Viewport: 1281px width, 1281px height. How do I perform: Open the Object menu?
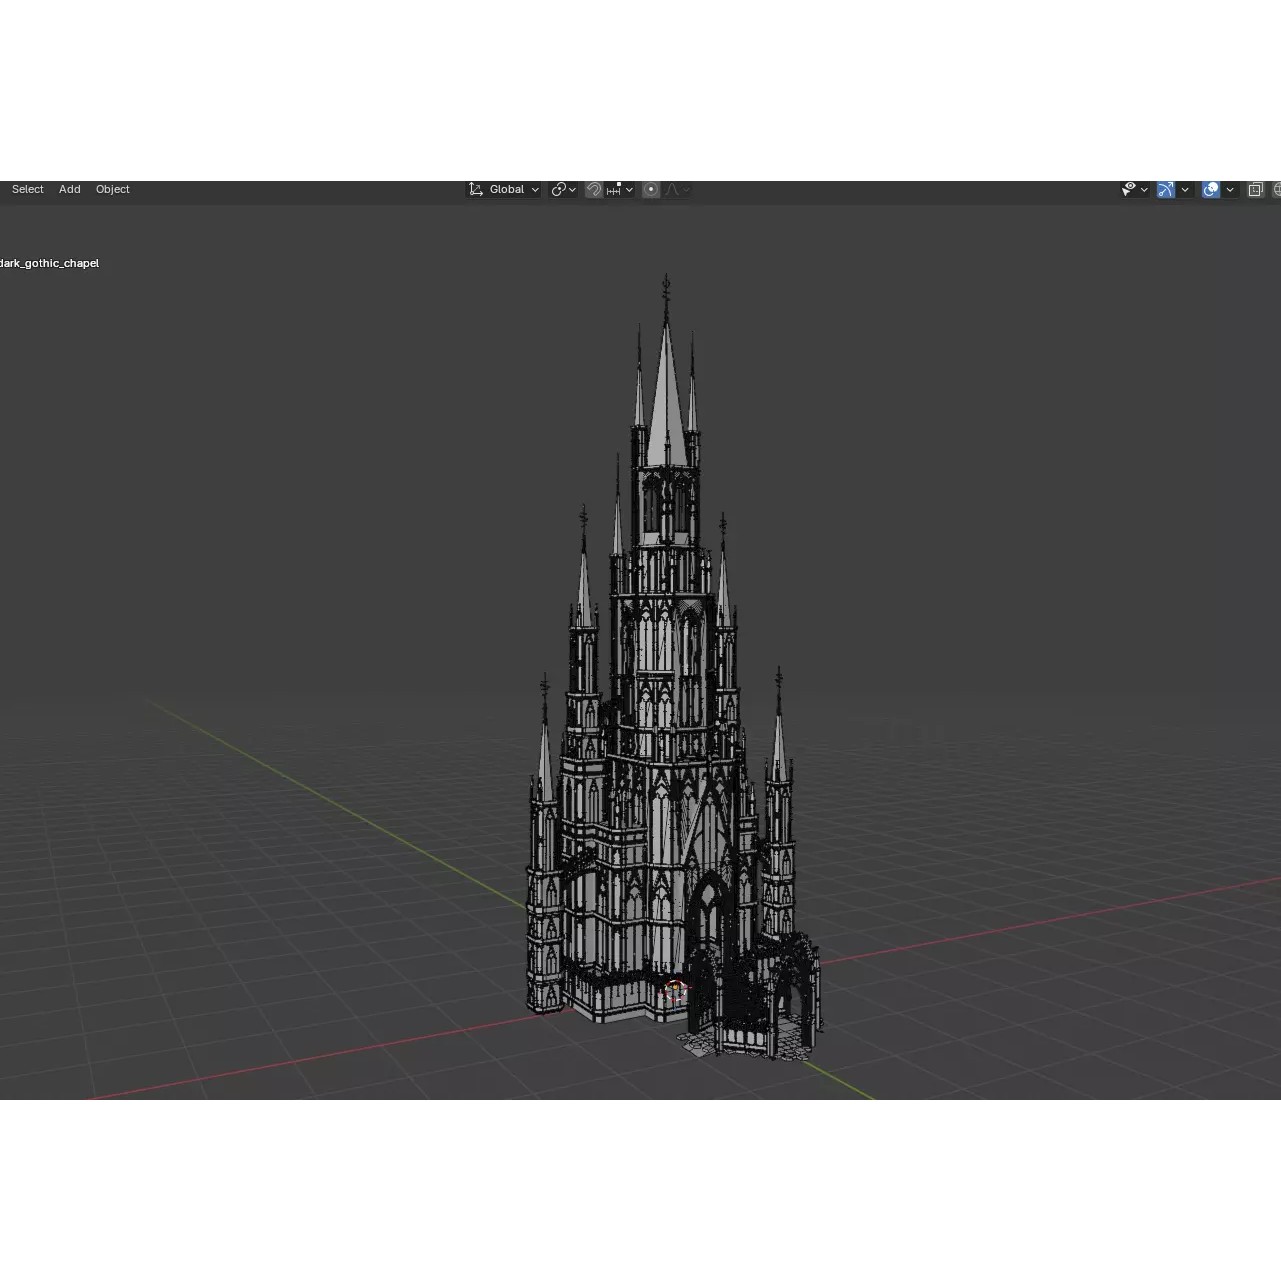point(112,189)
